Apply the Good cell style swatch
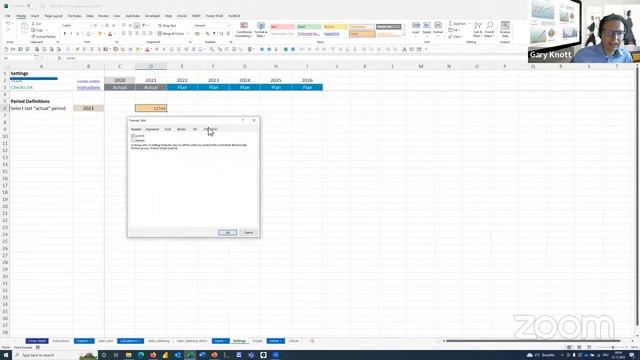The image size is (640, 360). 309,27
